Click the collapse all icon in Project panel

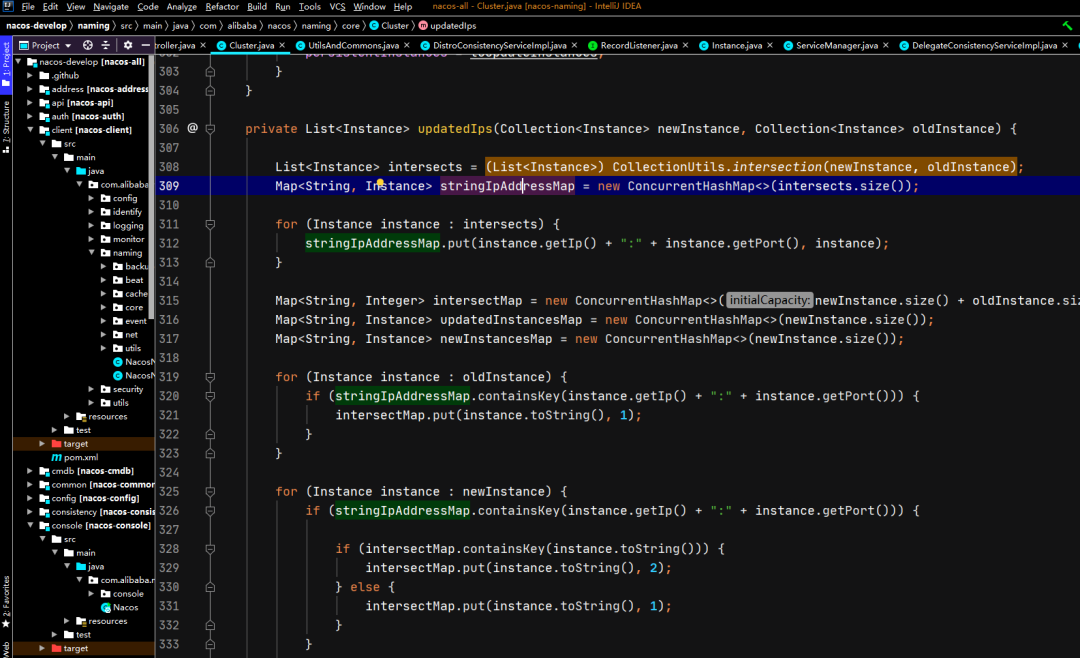[x=105, y=45]
